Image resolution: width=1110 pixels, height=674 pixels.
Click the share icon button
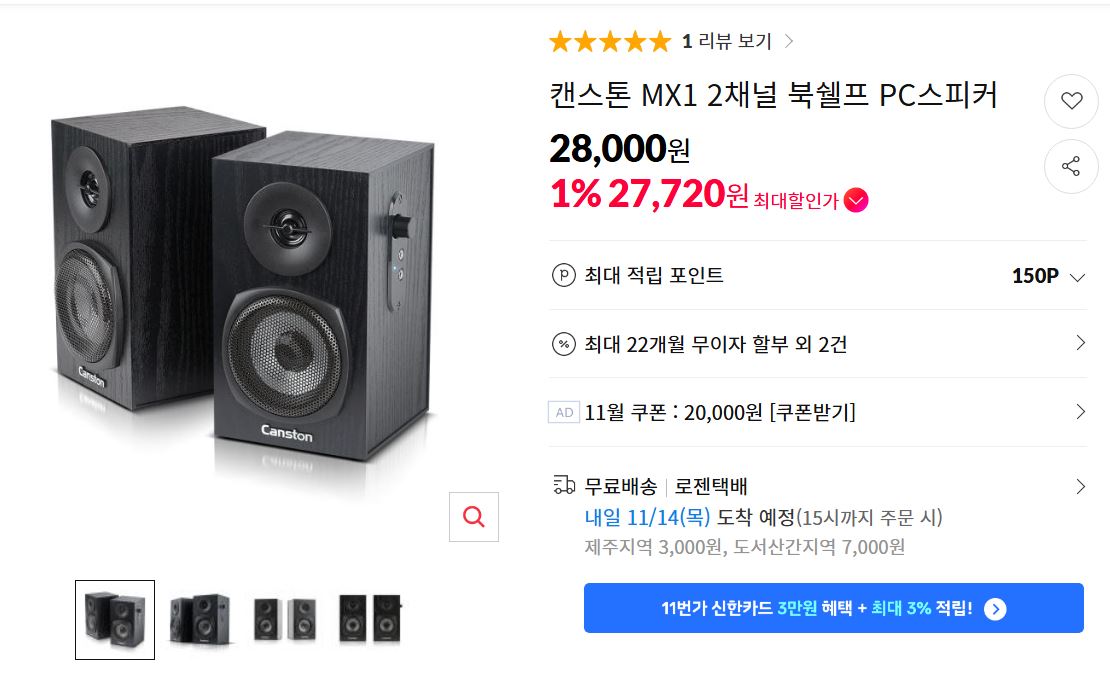tap(1071, 166)
